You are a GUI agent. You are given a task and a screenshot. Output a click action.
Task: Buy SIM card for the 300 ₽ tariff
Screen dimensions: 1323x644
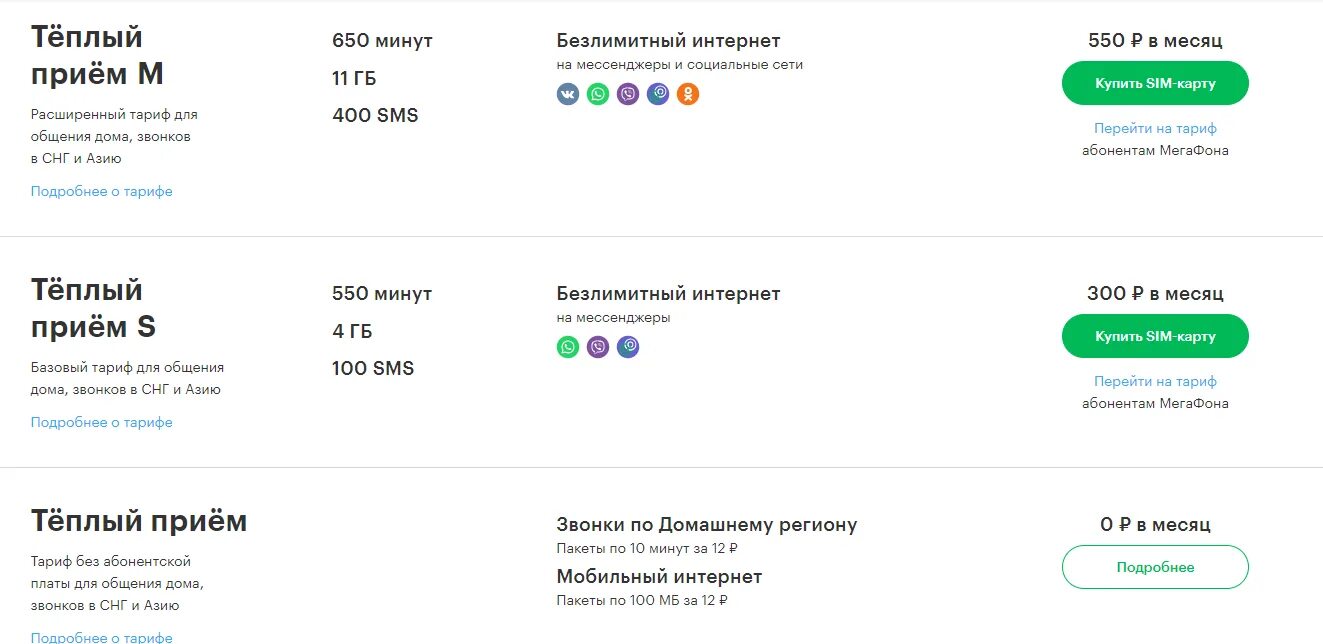tap(1155, 336)
